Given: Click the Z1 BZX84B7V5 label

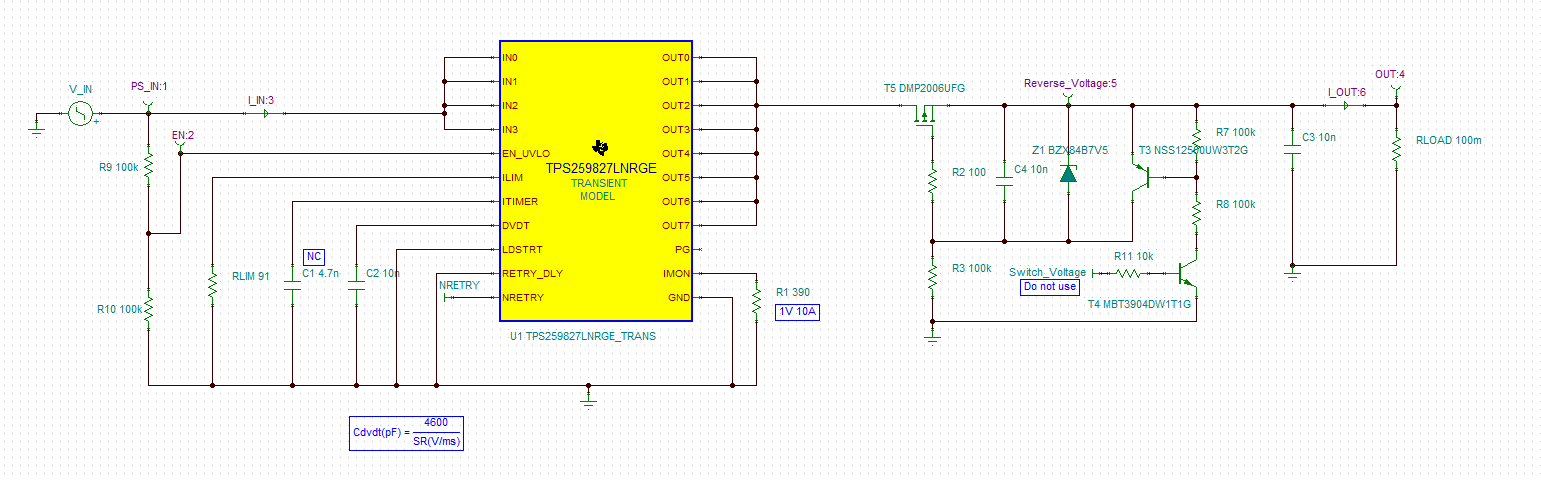Looking at the screenshot, I should (1070, 149).
